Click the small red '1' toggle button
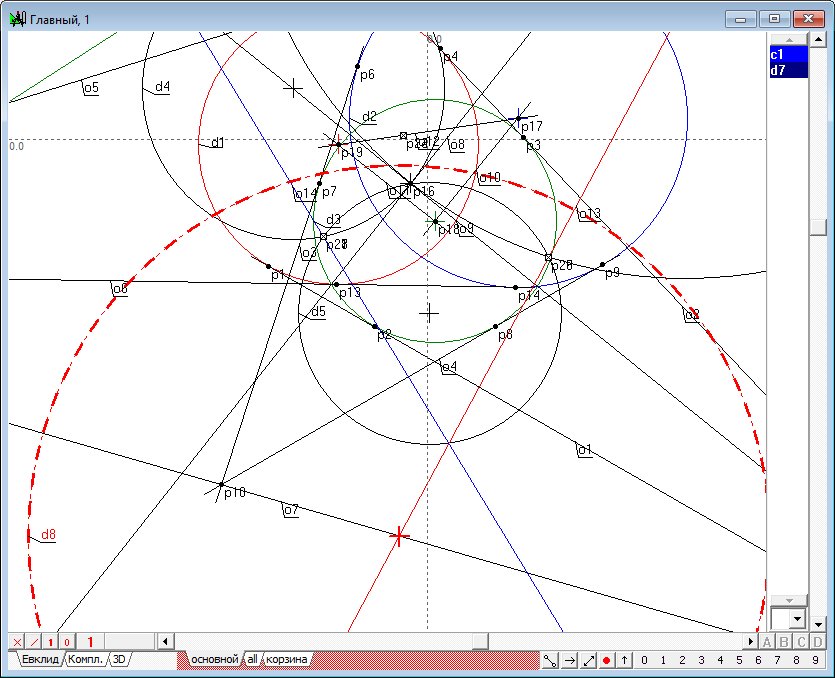 pyautogui.click(x=51, y=642)
